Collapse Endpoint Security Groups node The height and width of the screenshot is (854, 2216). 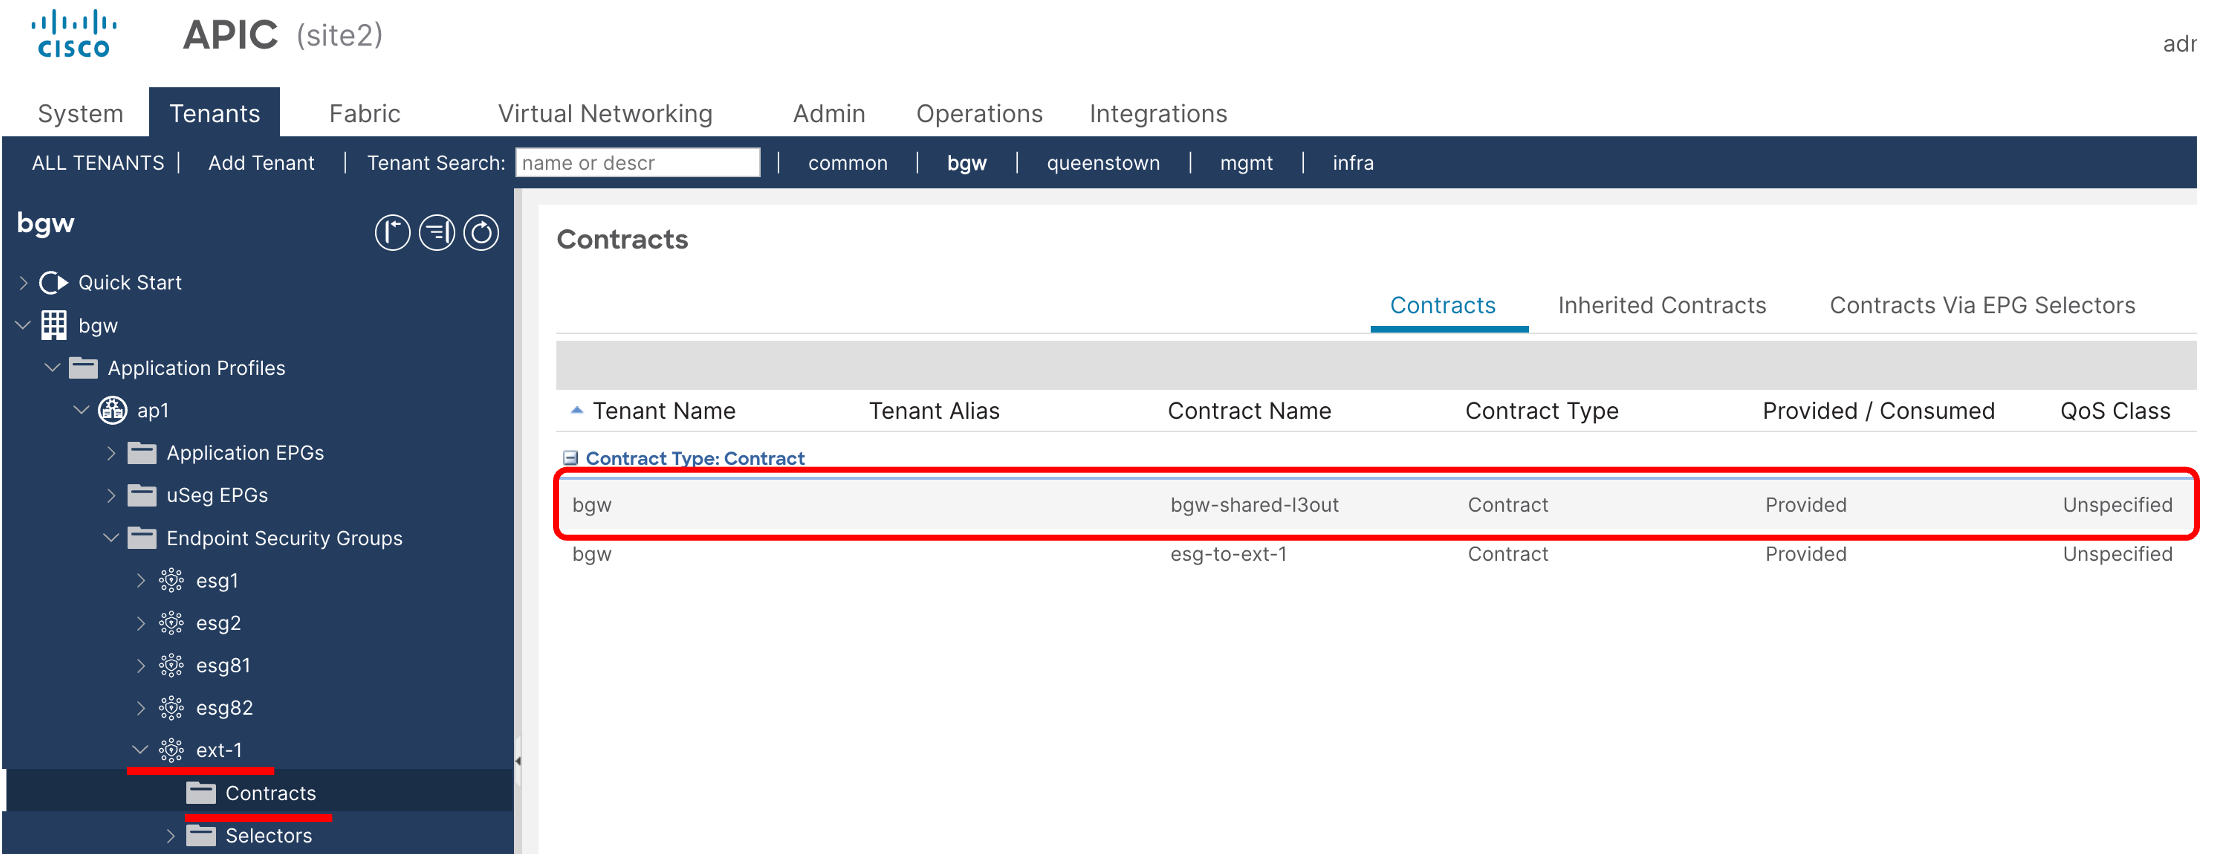[111, 538]
